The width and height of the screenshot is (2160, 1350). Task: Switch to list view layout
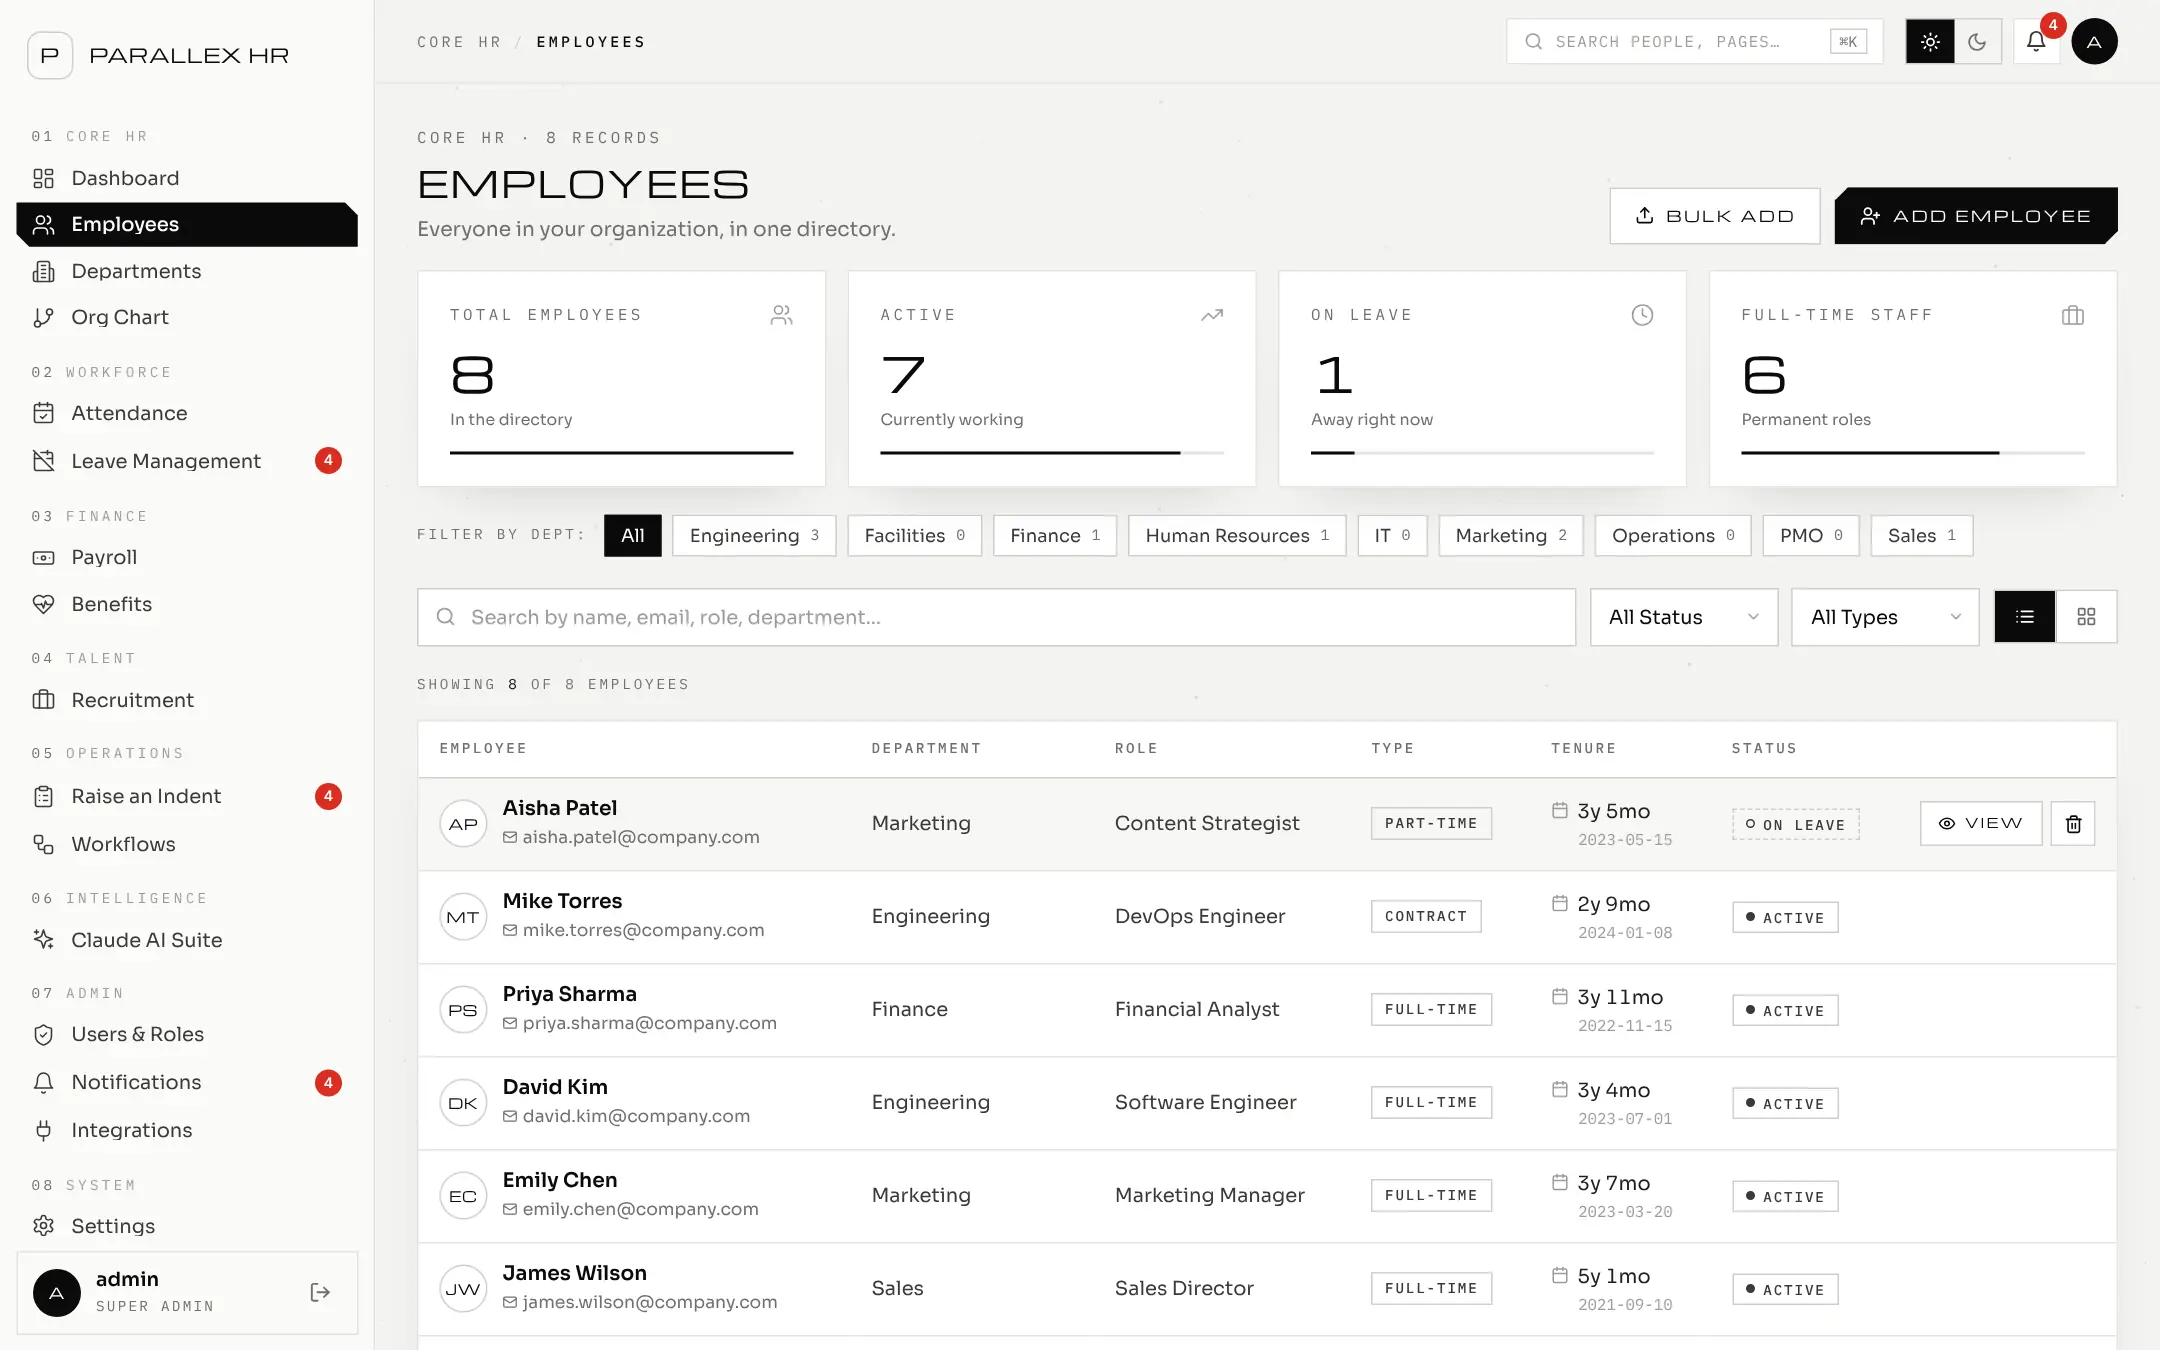pos(2025,617)
